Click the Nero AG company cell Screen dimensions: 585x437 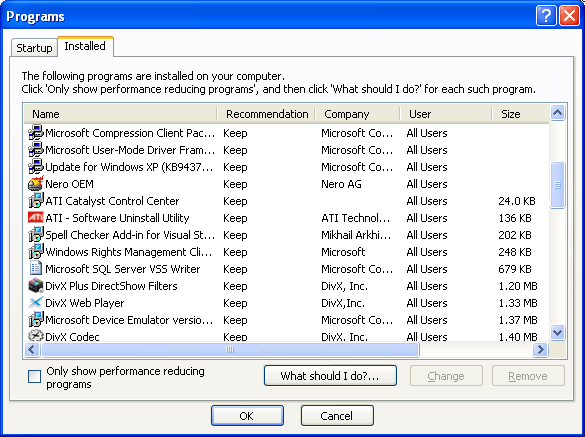341,184
